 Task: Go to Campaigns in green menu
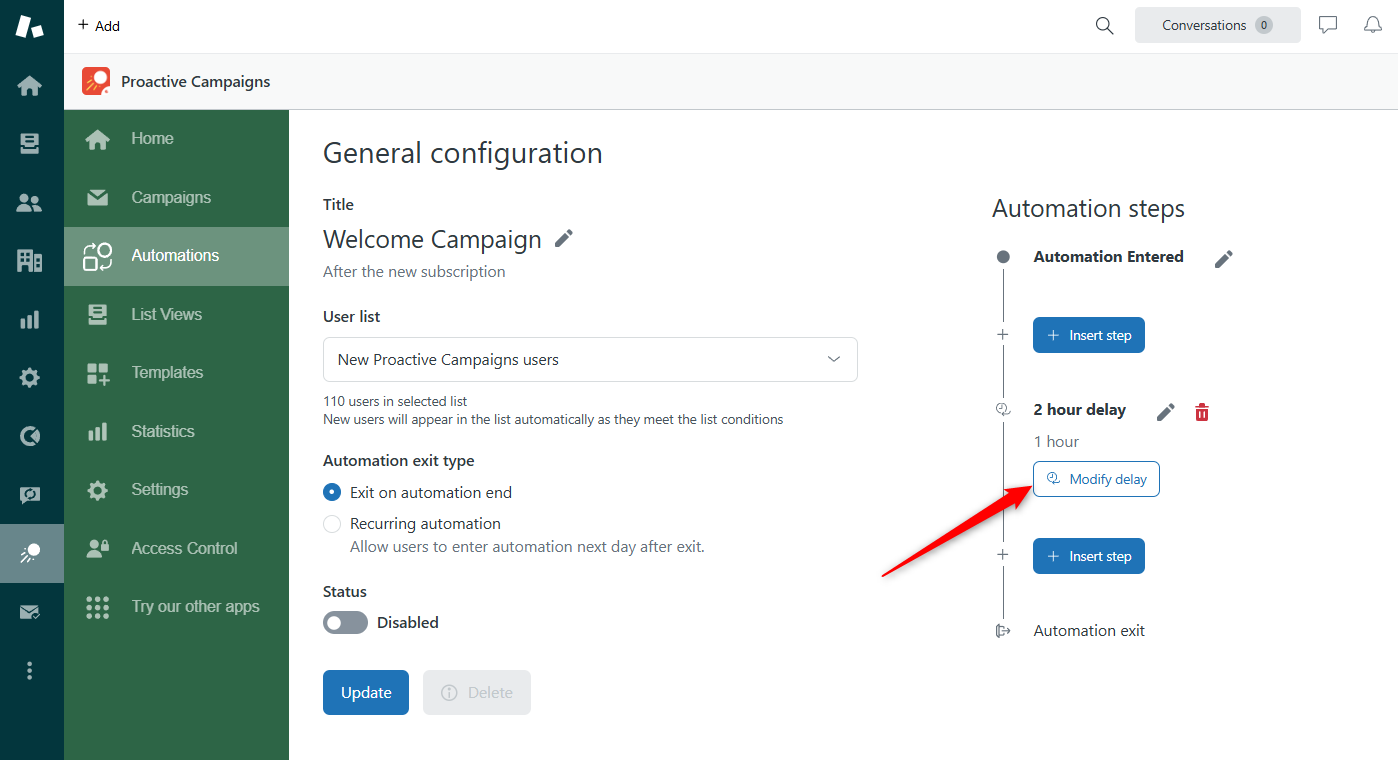(176, 198)
